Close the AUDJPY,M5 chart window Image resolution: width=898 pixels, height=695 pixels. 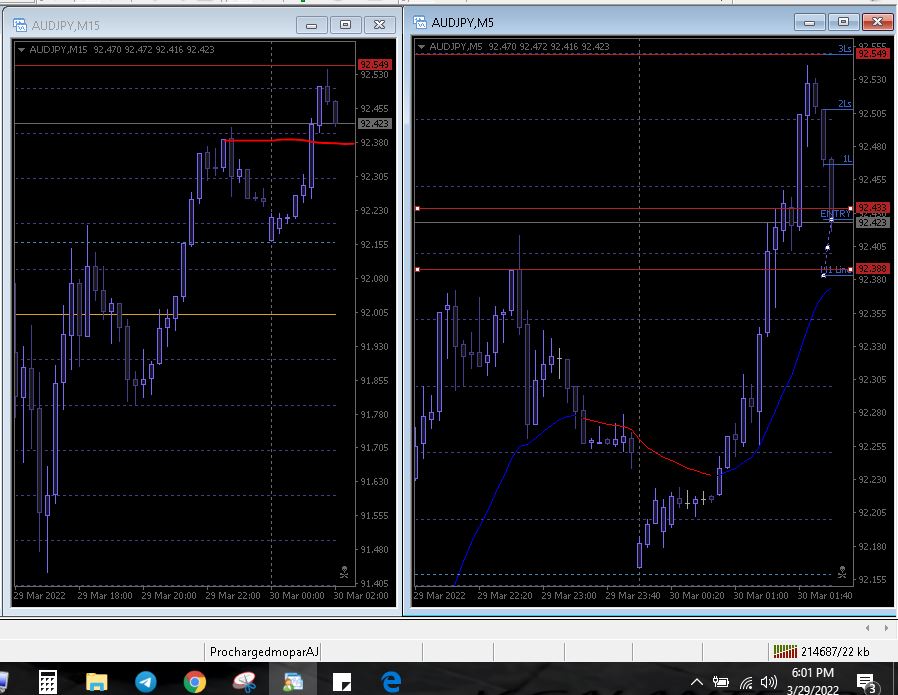(877, 22)
